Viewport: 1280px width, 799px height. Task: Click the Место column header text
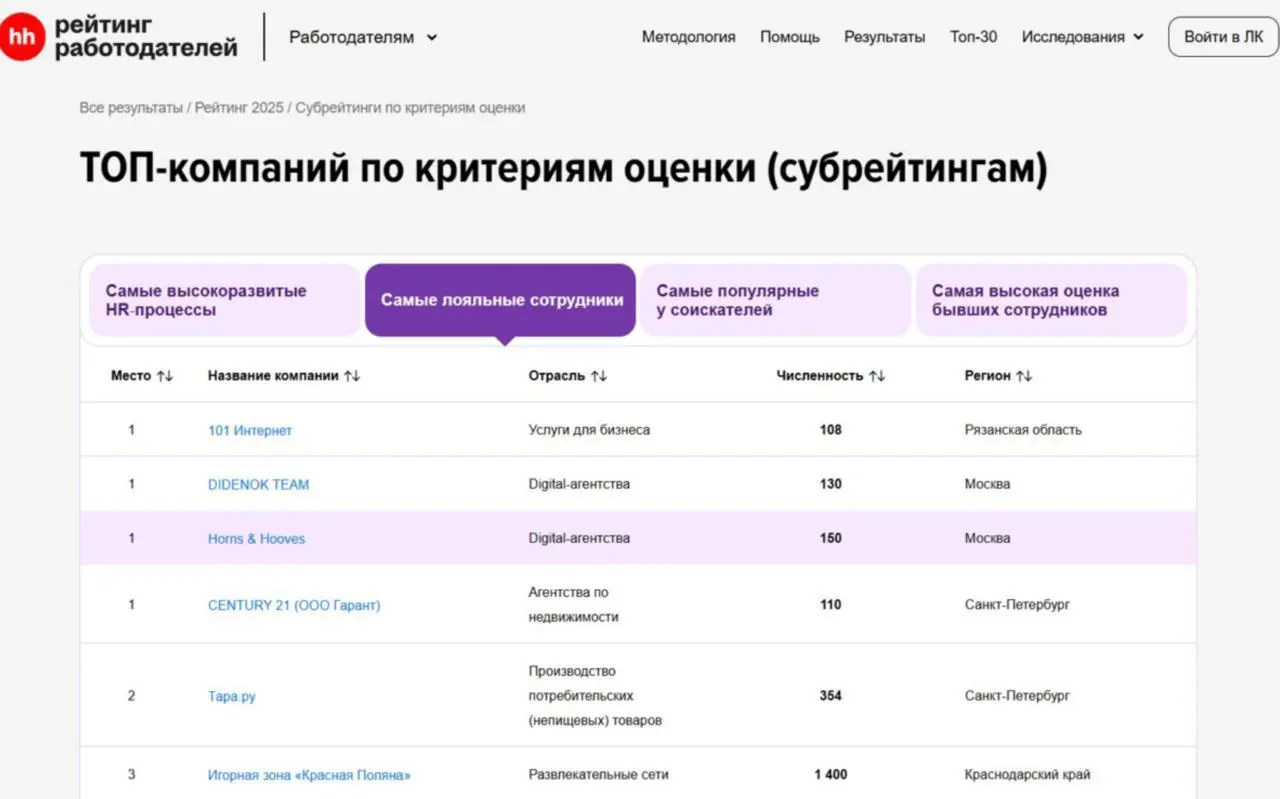(x=131, y=376)
